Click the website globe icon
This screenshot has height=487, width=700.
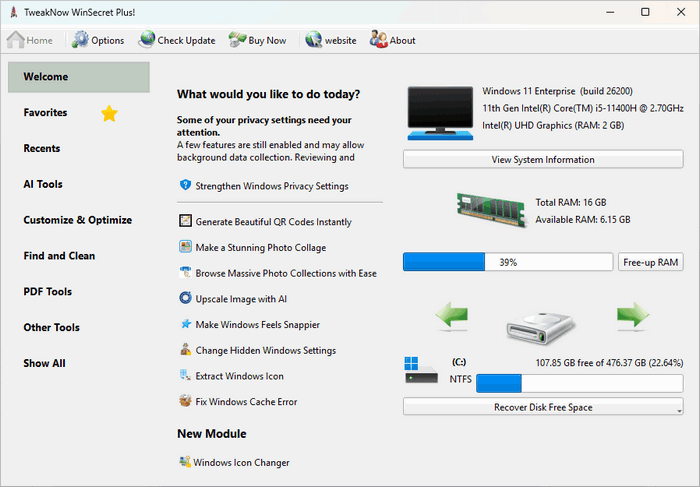(314, 40)
